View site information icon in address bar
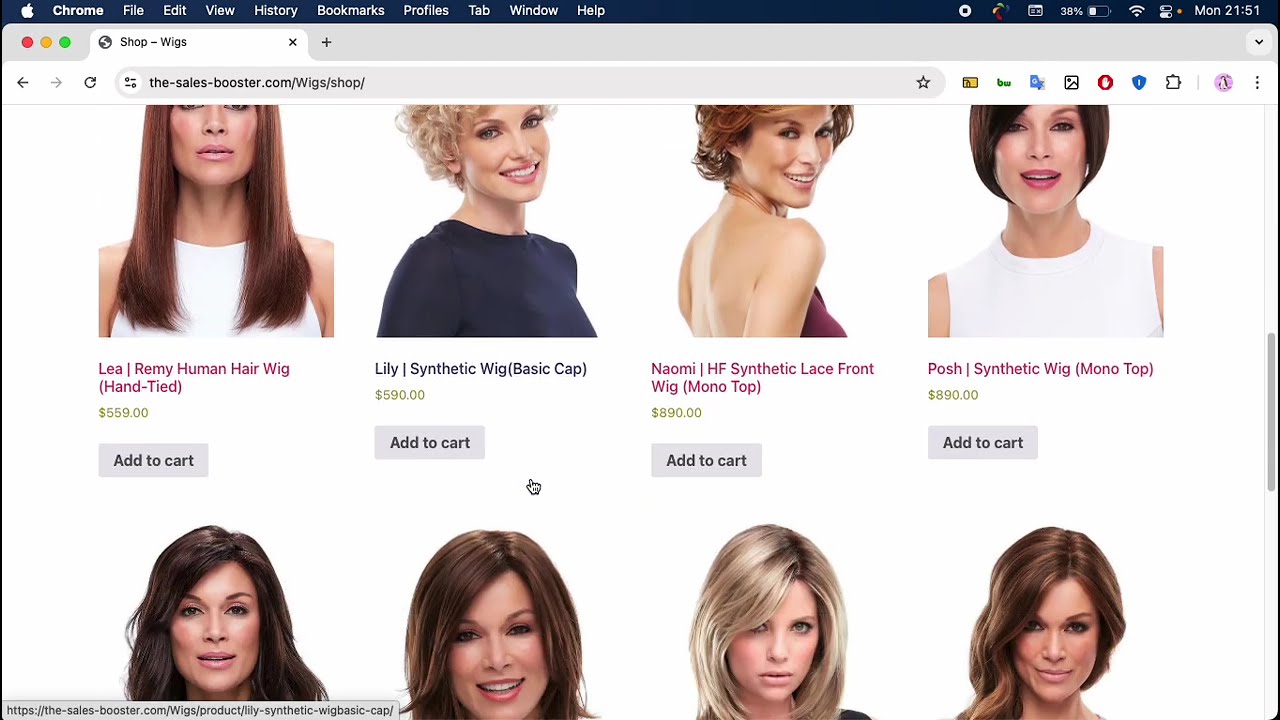This screenshot has width=1280, height=720. pos(130,83)
